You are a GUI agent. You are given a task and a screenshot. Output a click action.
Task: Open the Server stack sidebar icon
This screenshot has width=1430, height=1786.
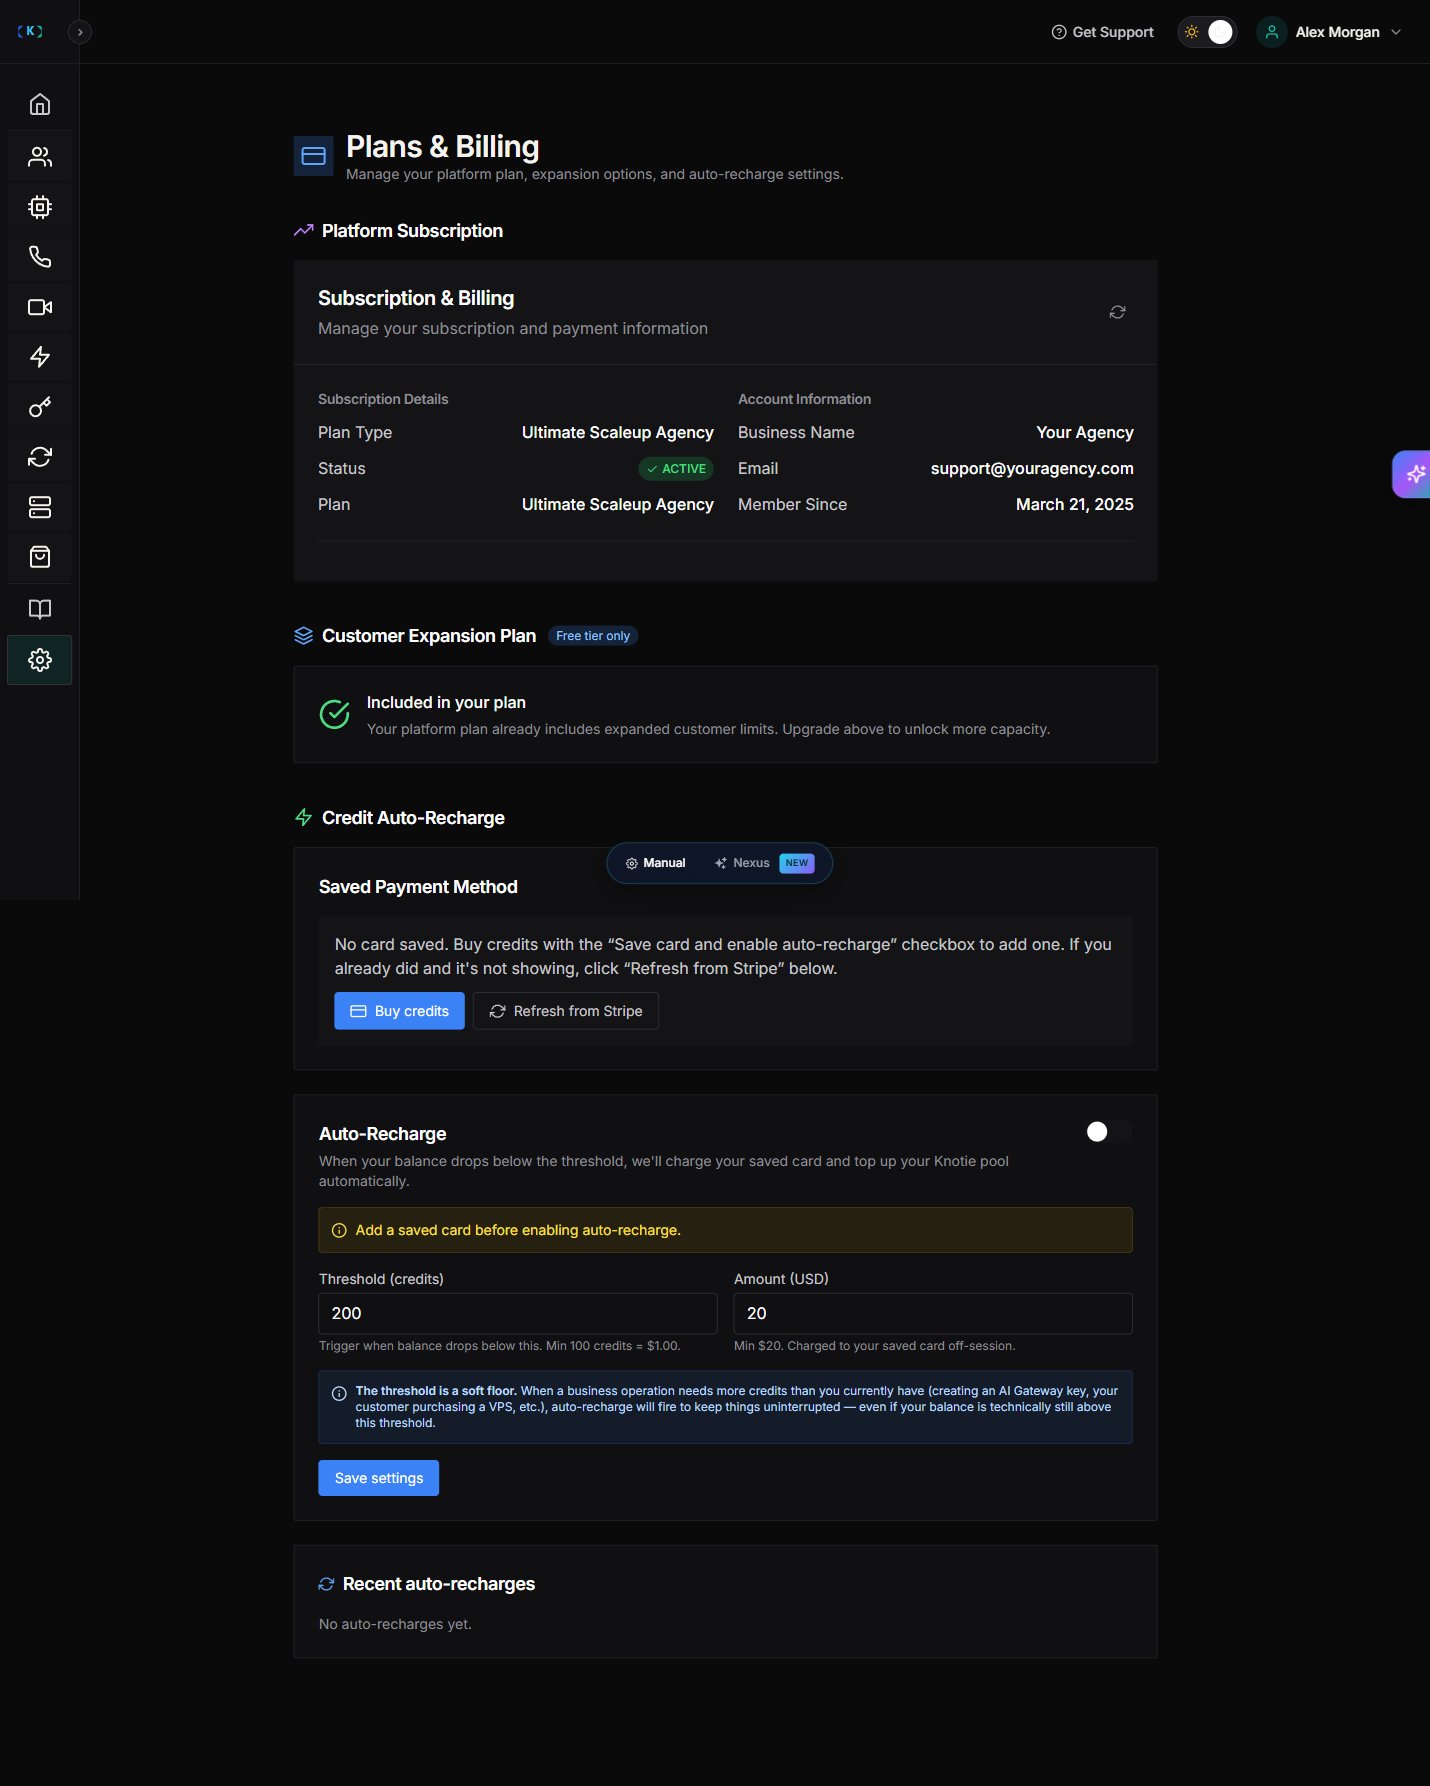(x=40, y=507)
